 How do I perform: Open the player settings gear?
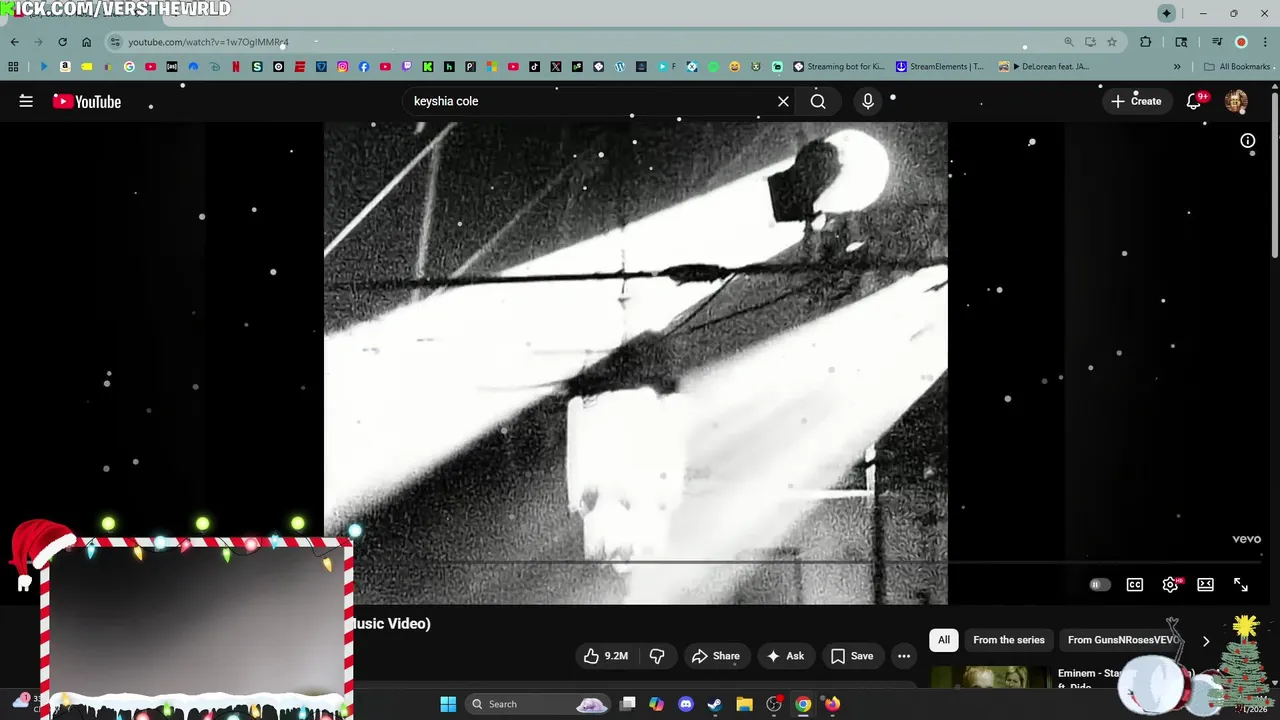[x=1170, y=585]
